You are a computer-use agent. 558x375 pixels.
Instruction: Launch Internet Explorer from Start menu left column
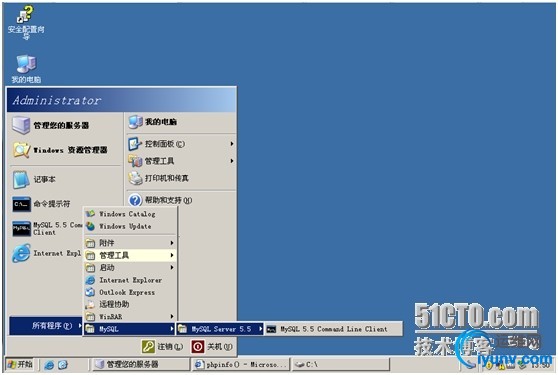coord(47,253)
